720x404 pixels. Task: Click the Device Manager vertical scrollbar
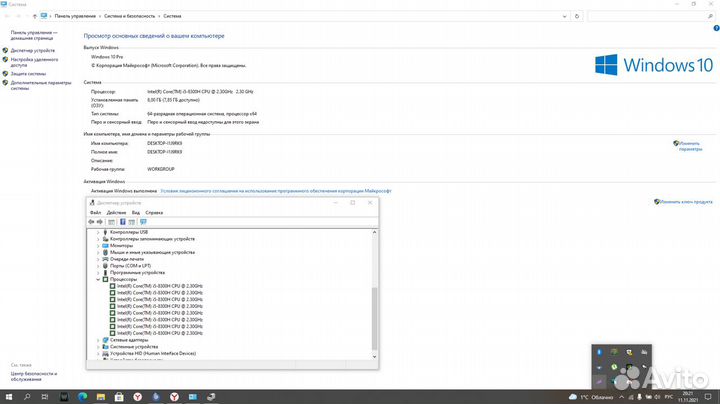pyautogui.click(x=375, y=300)
